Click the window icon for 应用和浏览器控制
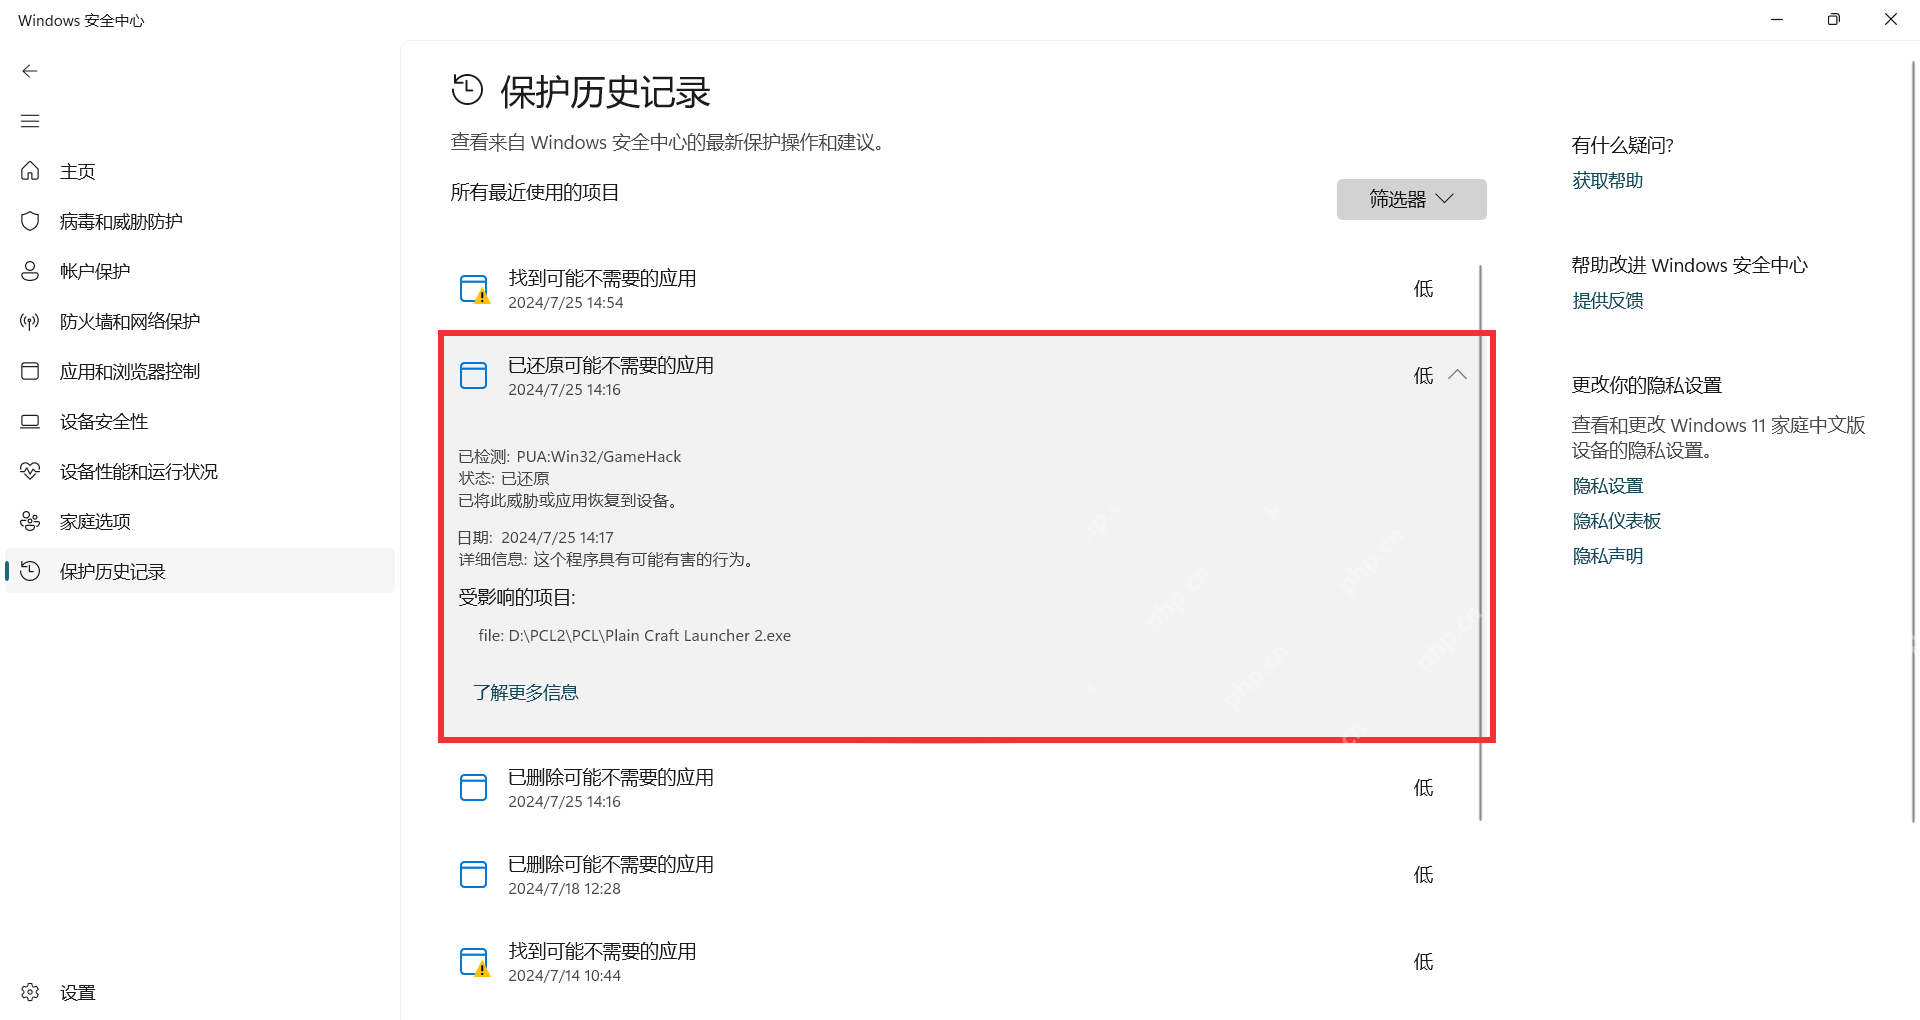1920x1020 pixels. (30, 371)
